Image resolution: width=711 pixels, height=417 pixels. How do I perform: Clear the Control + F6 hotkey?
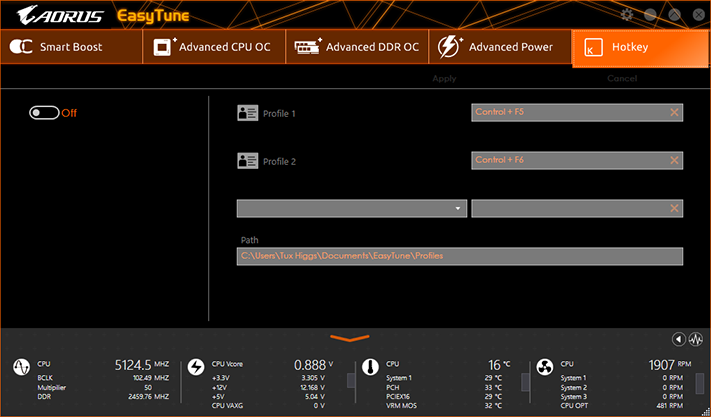[x=674, y=160]
